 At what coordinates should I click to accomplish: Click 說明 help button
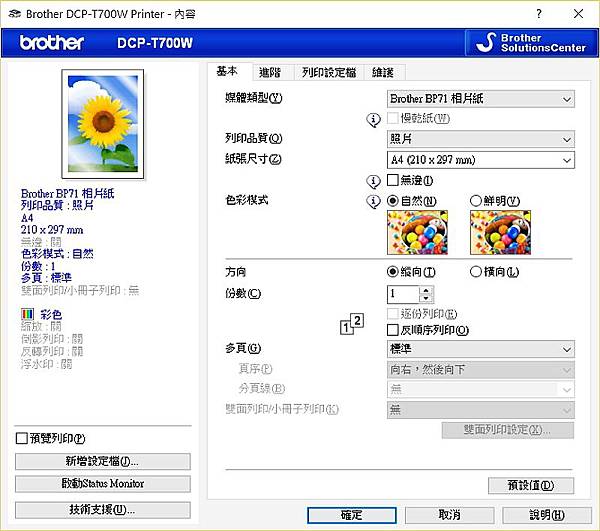[547, 515]
